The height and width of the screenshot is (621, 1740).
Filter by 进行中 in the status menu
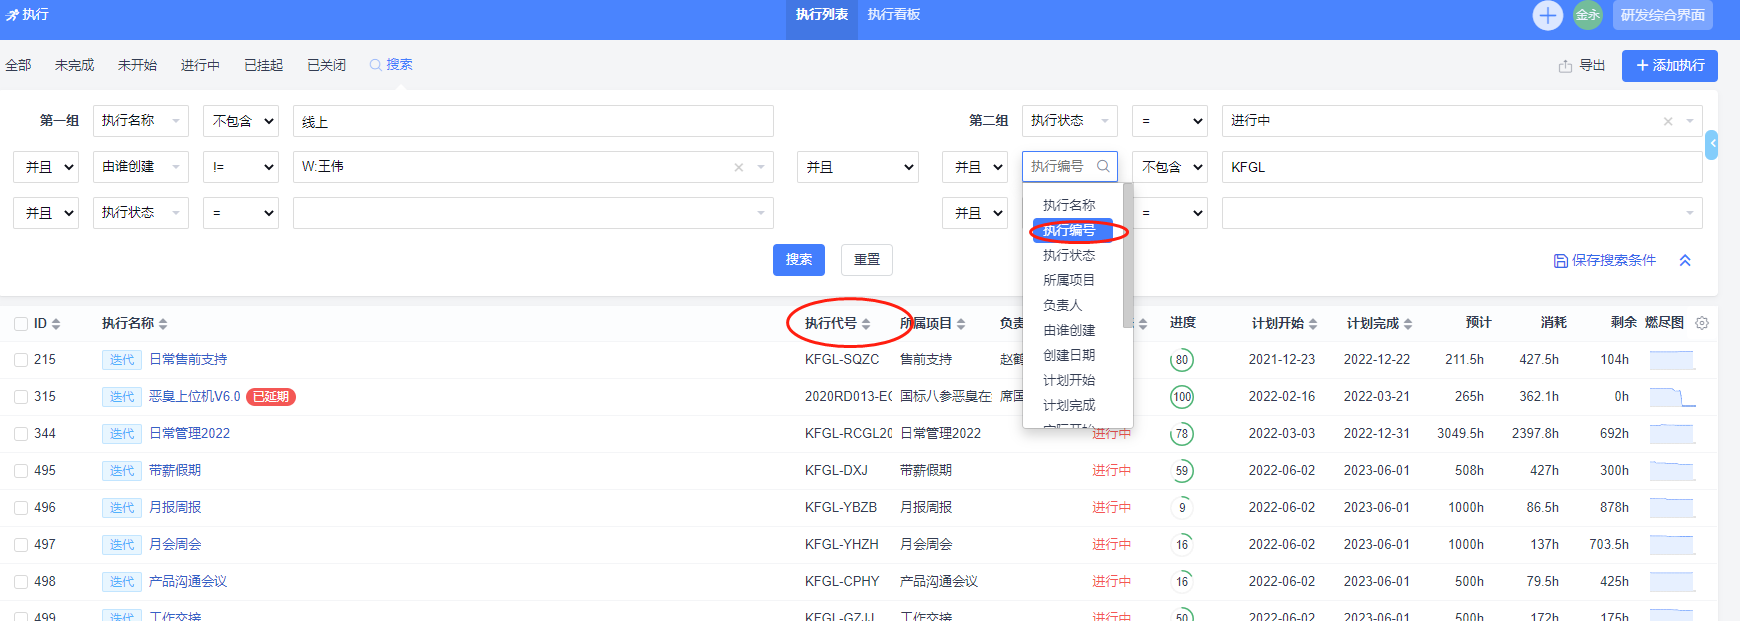click(x=200, y=65)
